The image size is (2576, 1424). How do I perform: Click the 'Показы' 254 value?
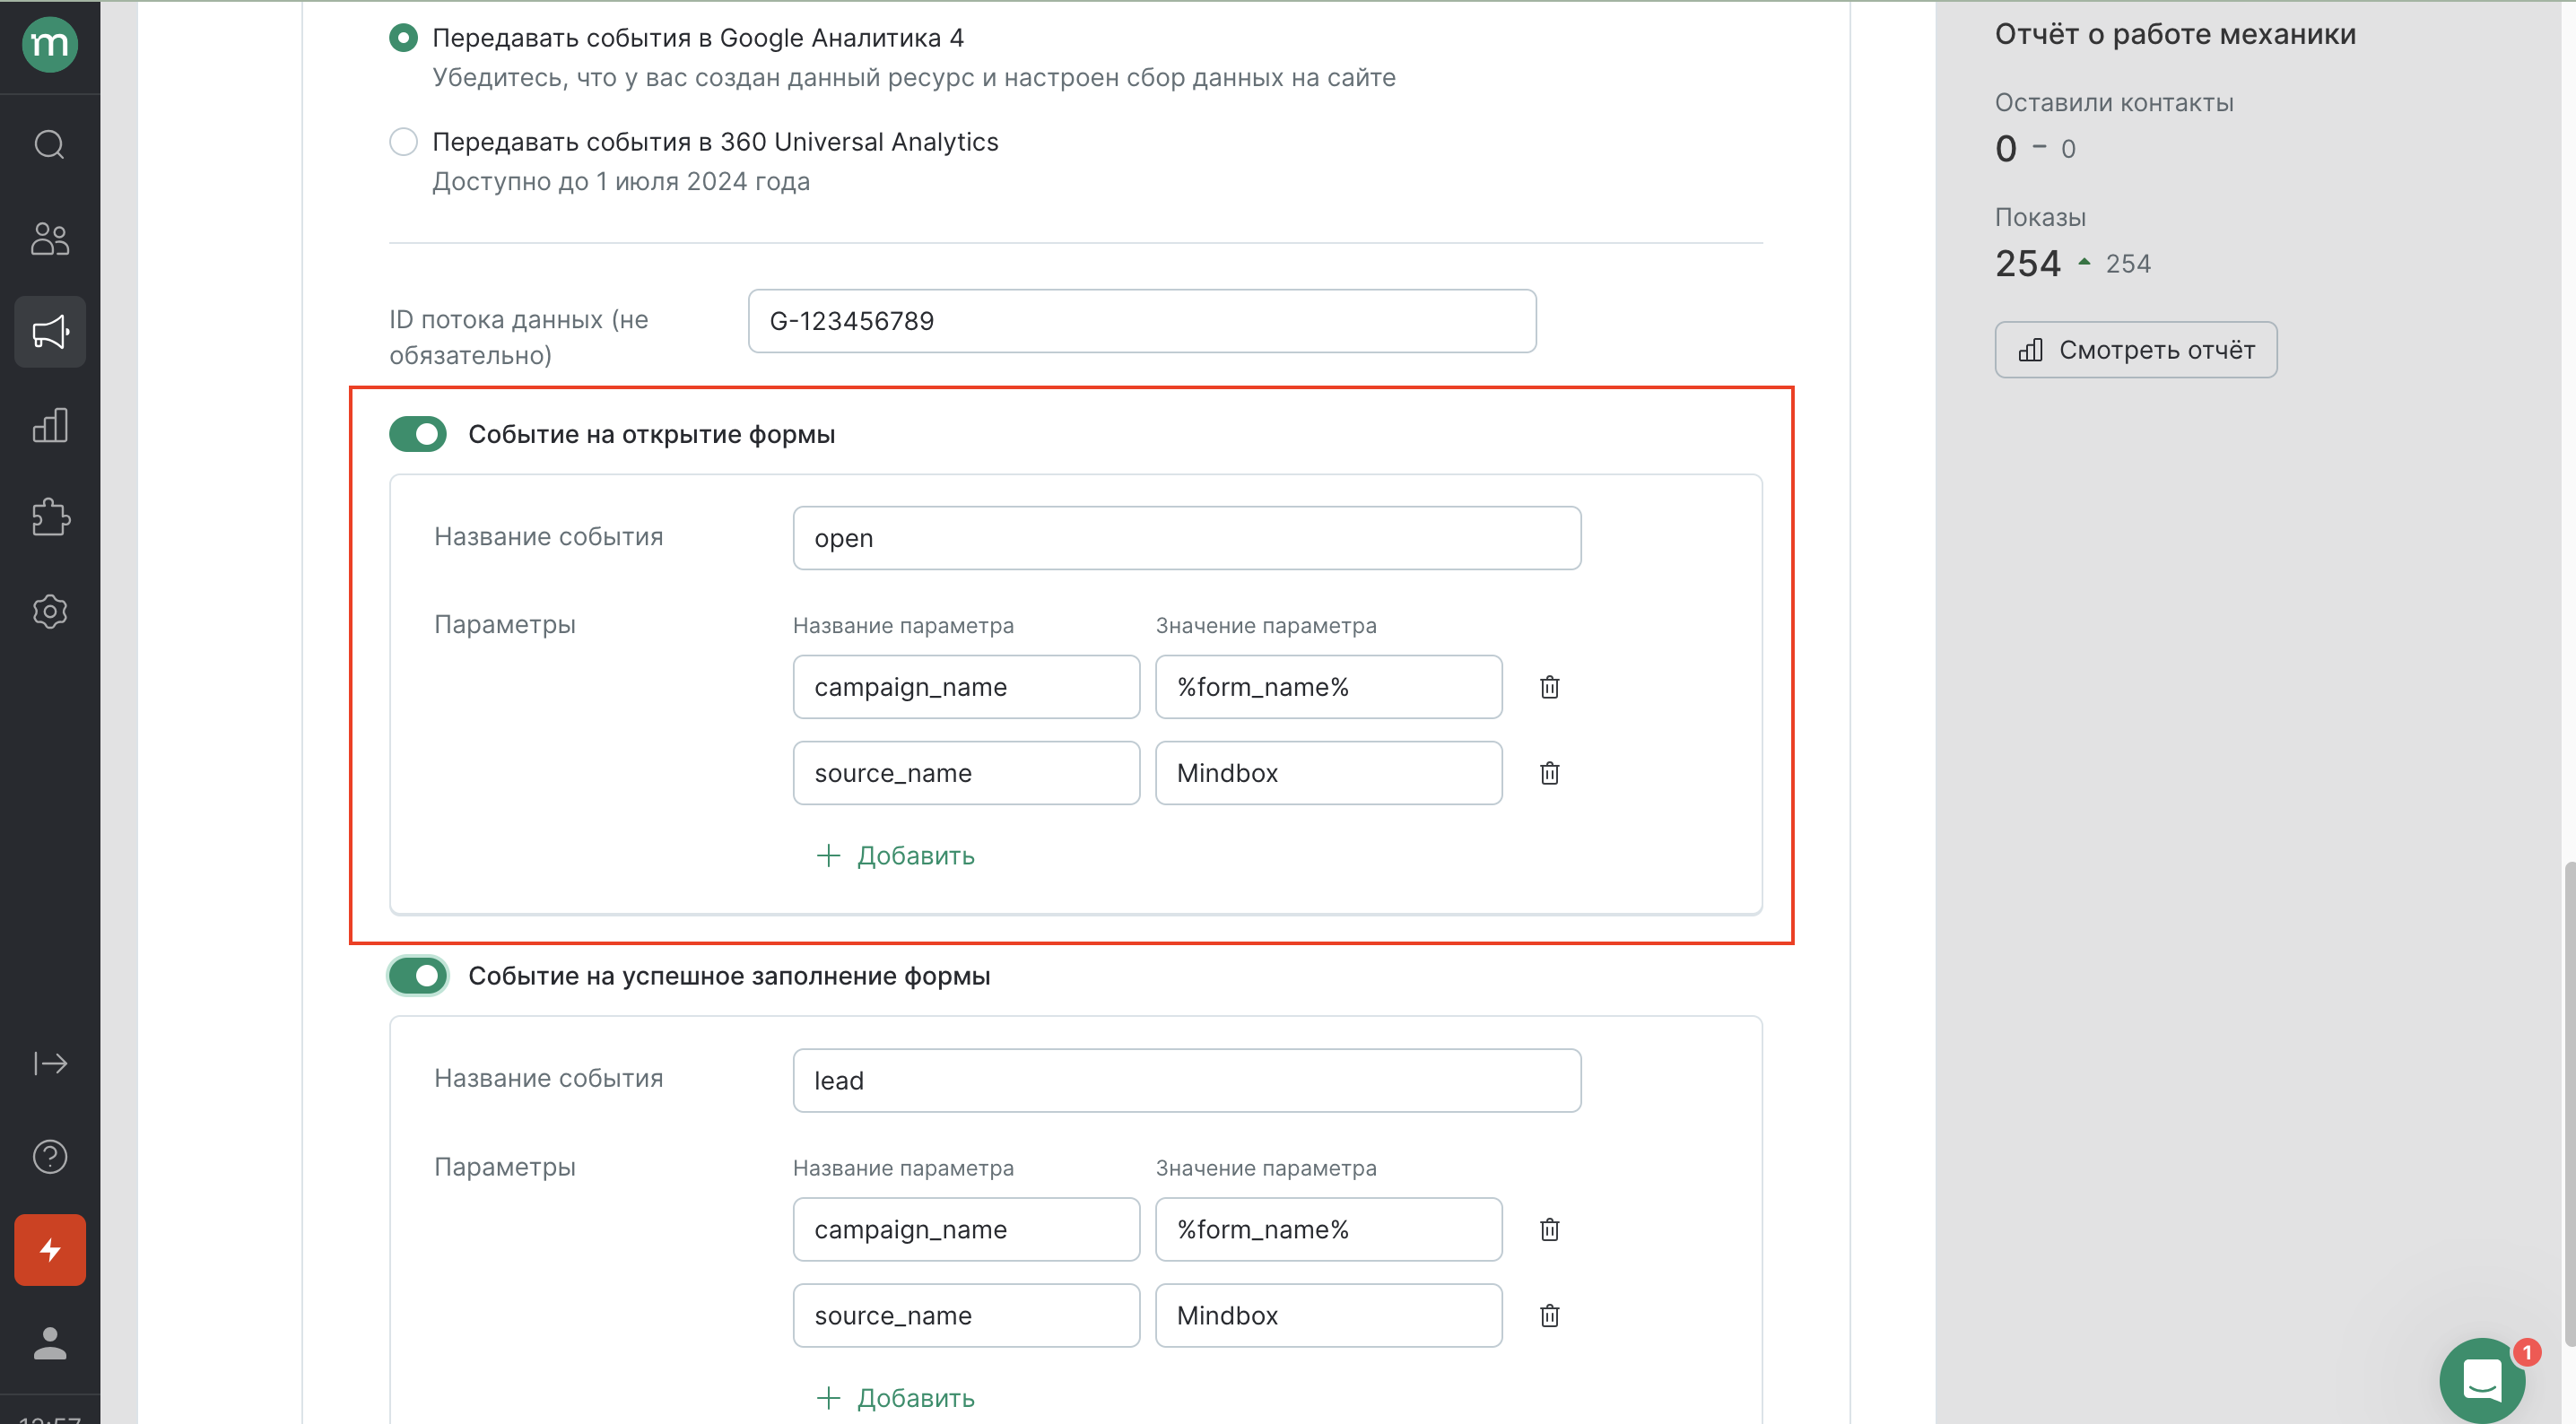pos(2027,264)
